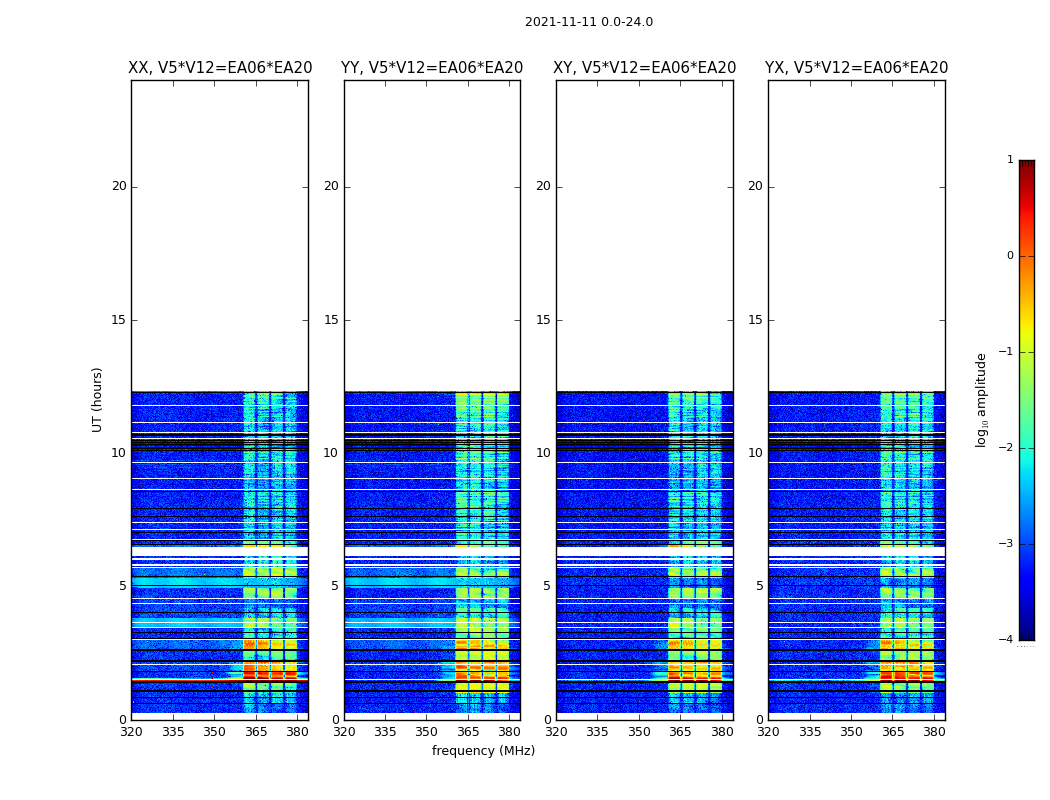1050x800 pixels.
Task: Click the date title 2021-11-11 0.0-24.0
Action: coord(589,21)
